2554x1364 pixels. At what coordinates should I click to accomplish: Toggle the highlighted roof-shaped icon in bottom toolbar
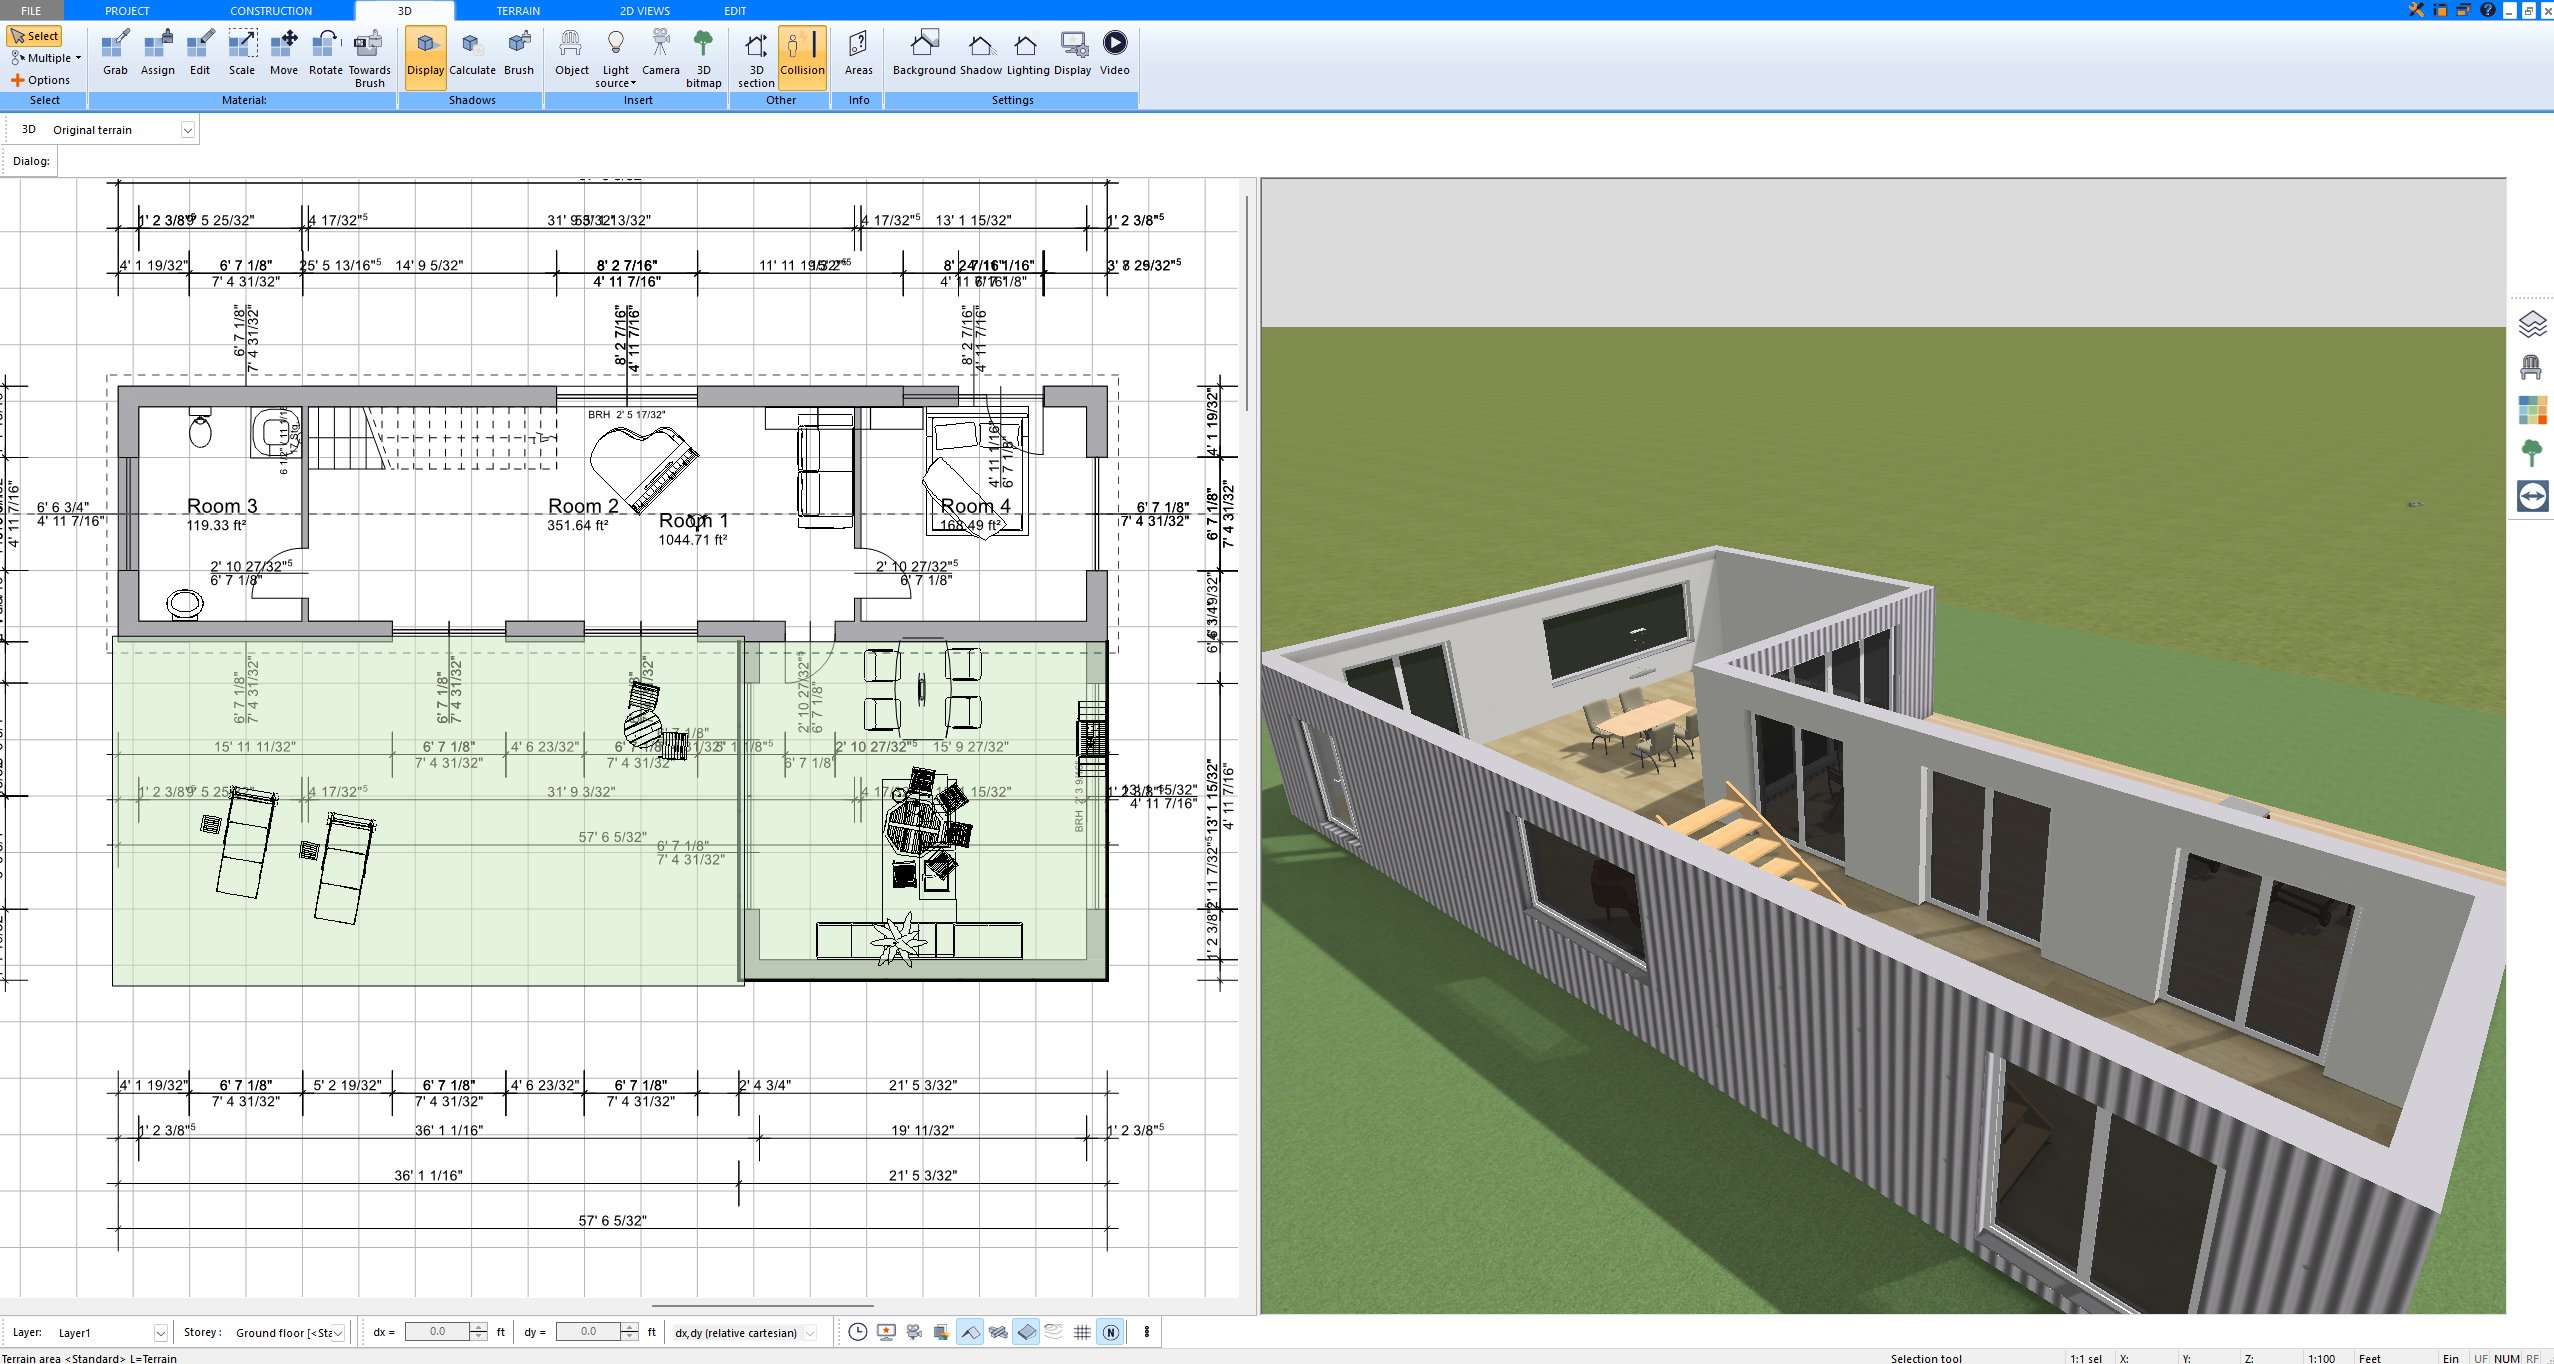click(x=969, y=1332)
